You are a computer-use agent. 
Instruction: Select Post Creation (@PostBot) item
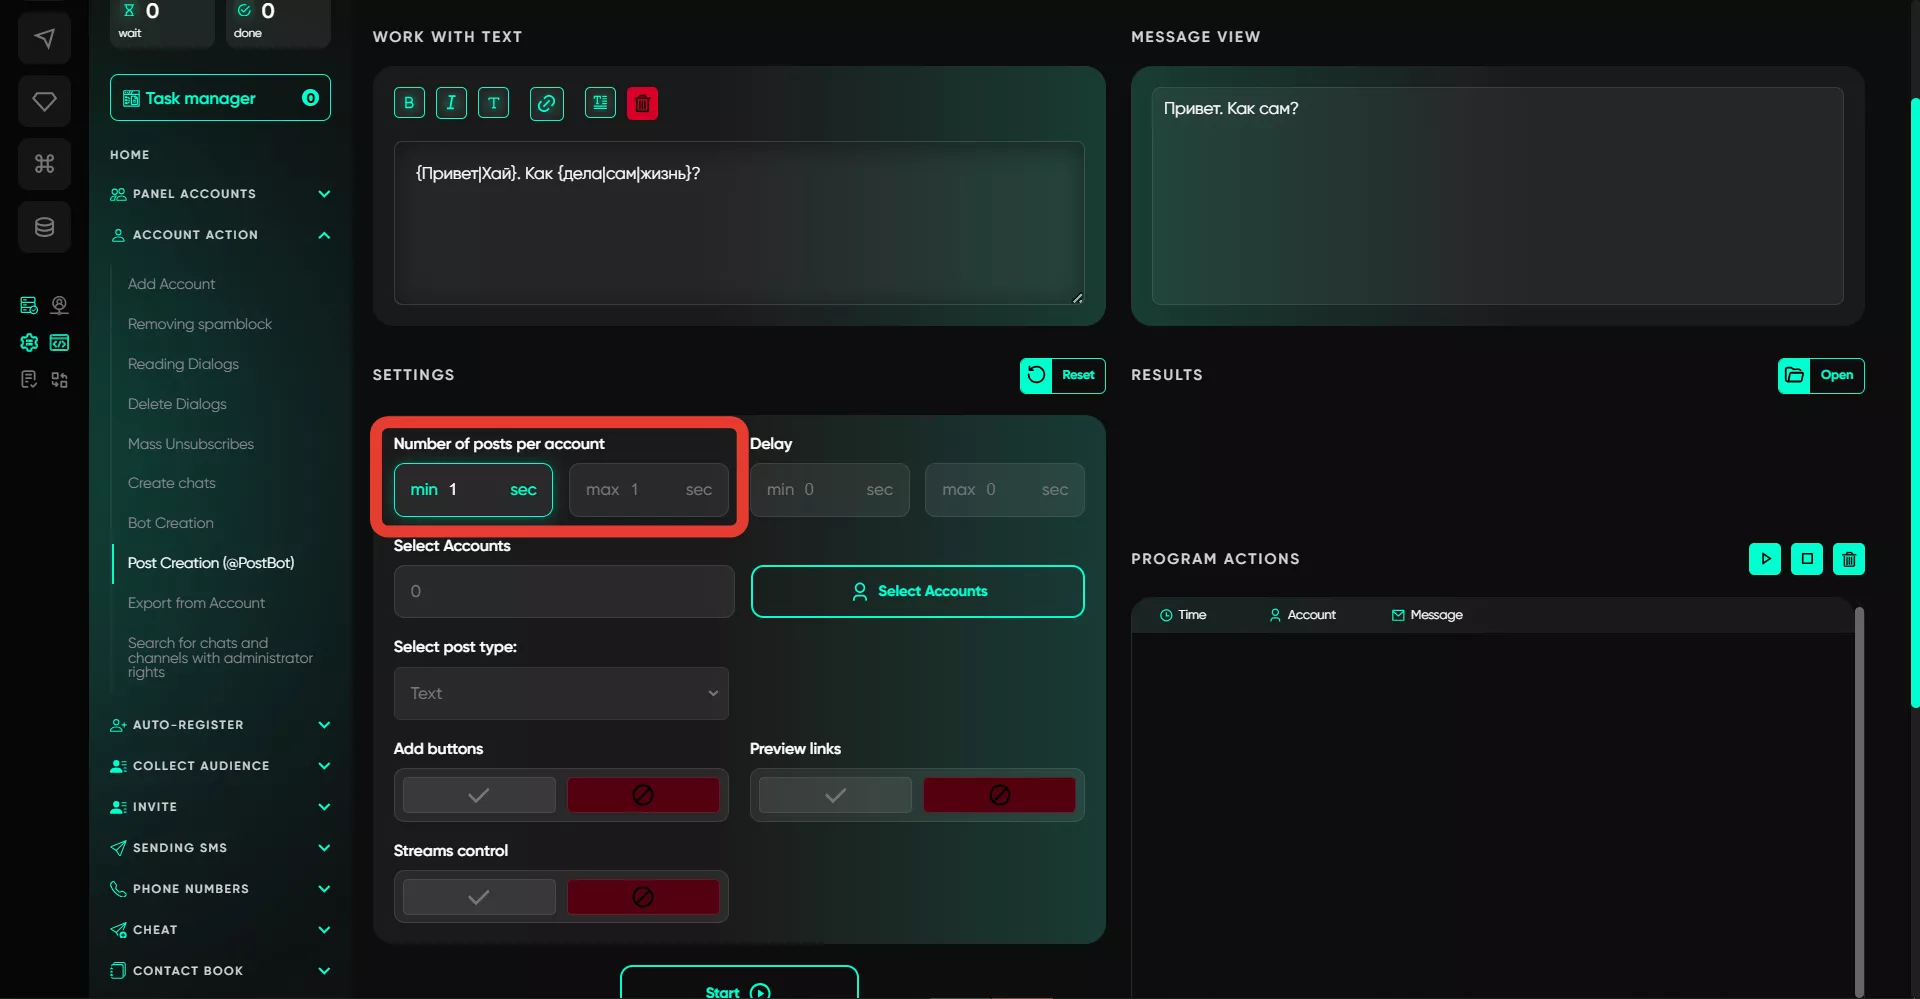[x=211, y=563]
